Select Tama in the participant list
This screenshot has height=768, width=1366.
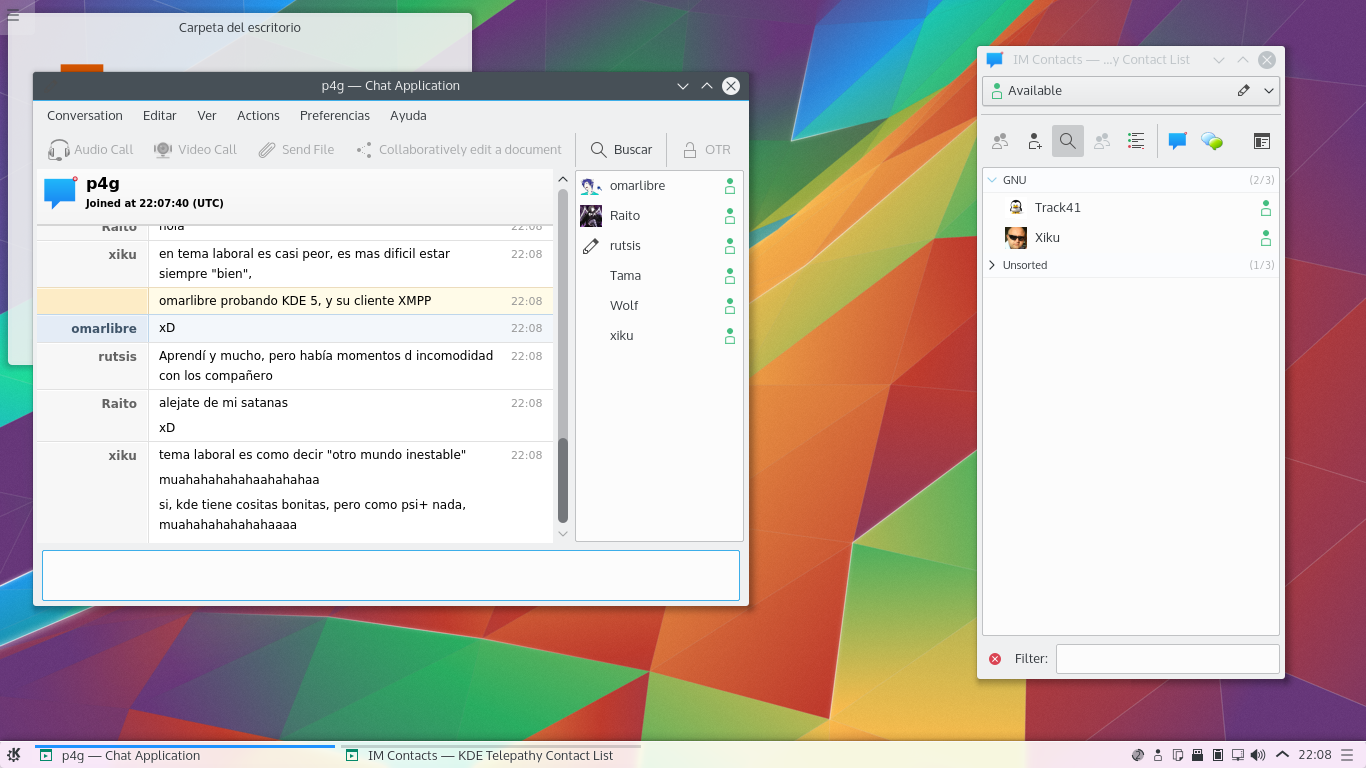659,276
